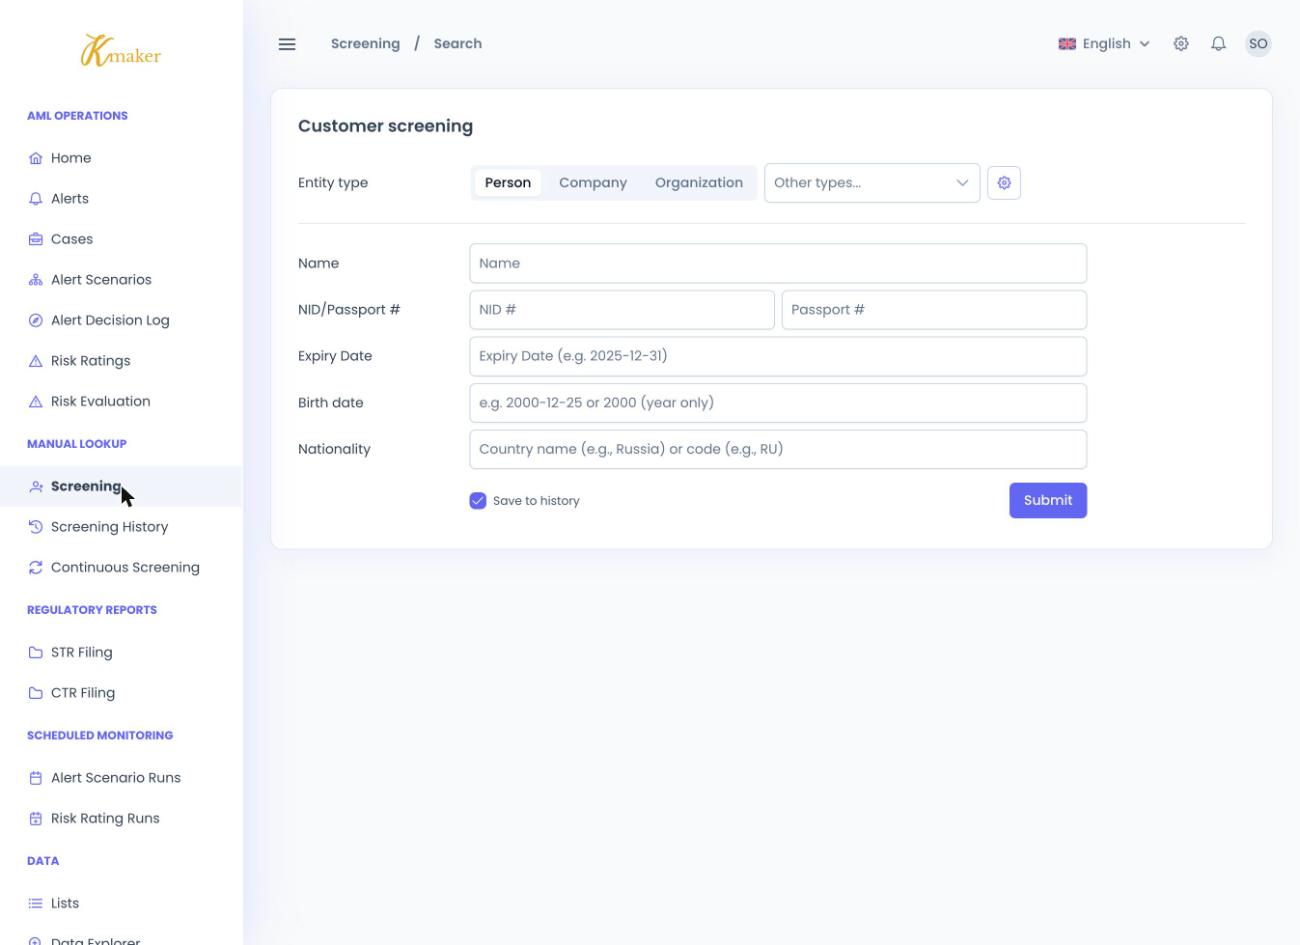Click the Search breadcrumb

click(458, 44)
